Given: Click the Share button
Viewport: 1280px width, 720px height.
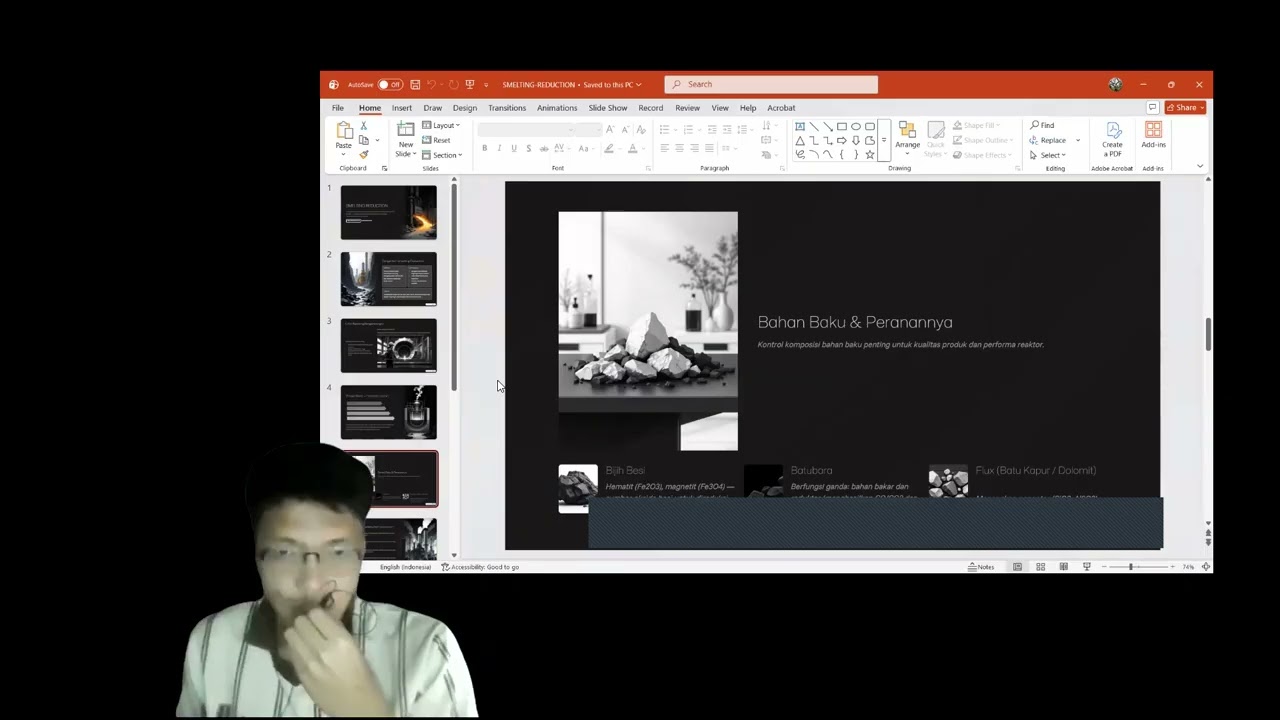Looking at the screenshot, I should coord(1187,108).
